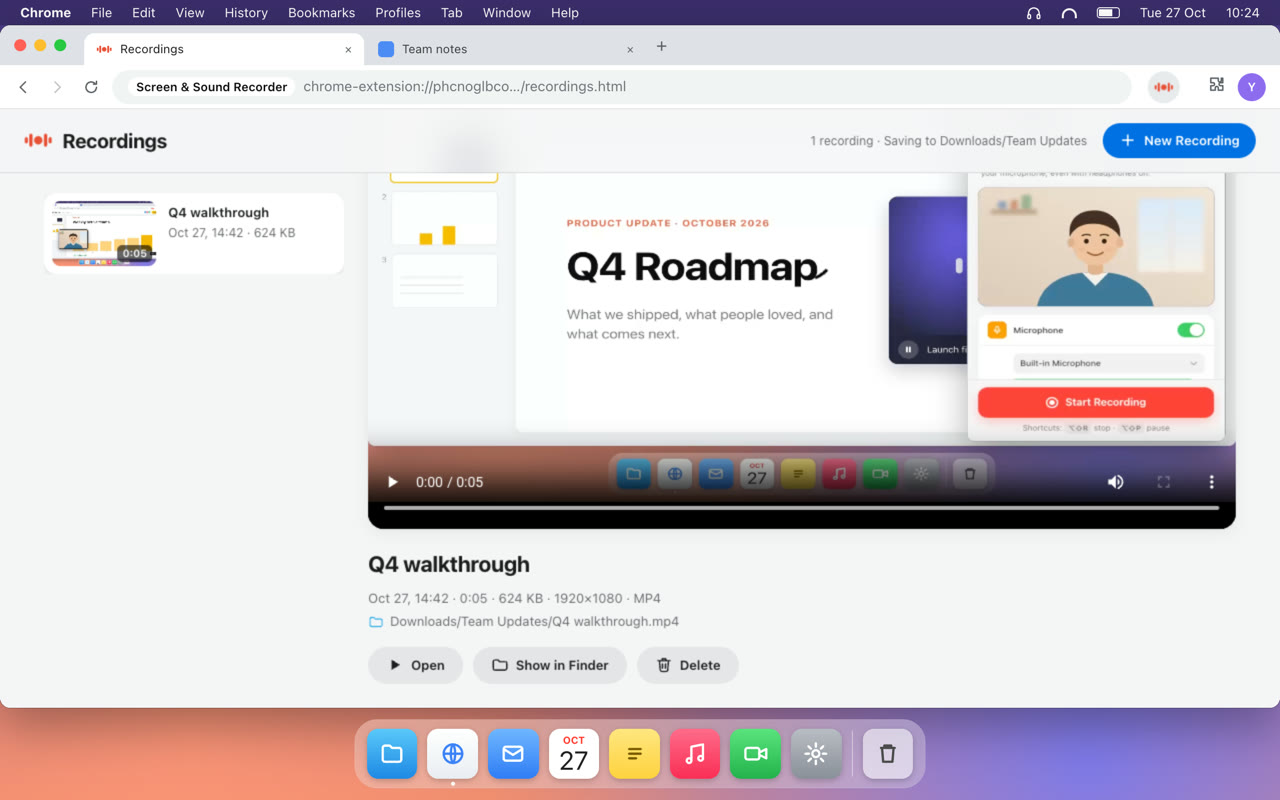Open Calendar from the Dock
The width and height of the screenshot is (1280, 800).
[x=574, y=754]
